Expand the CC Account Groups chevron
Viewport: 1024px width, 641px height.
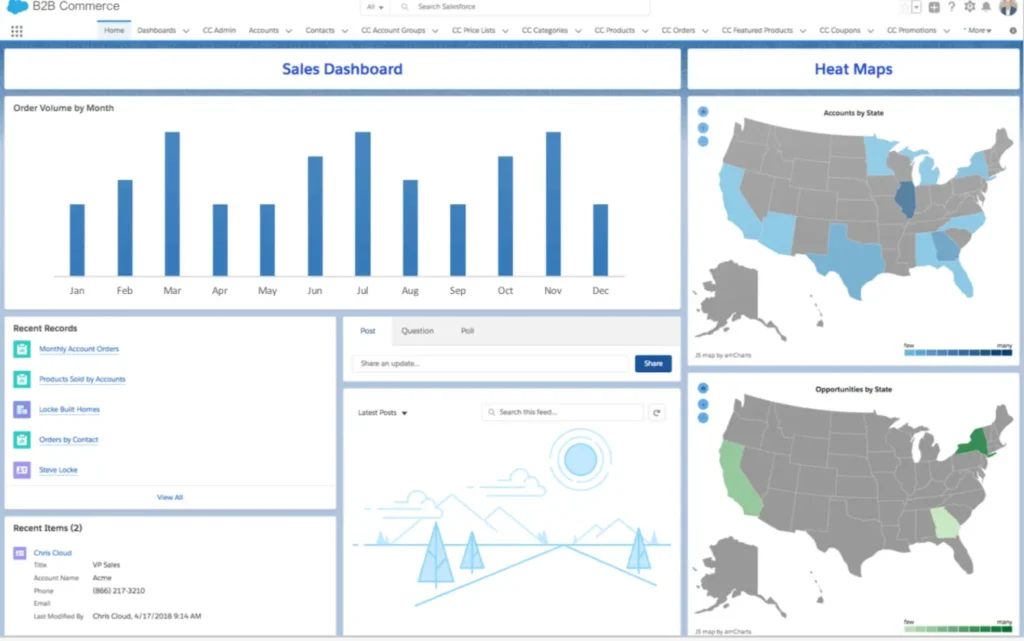(435, 31)
